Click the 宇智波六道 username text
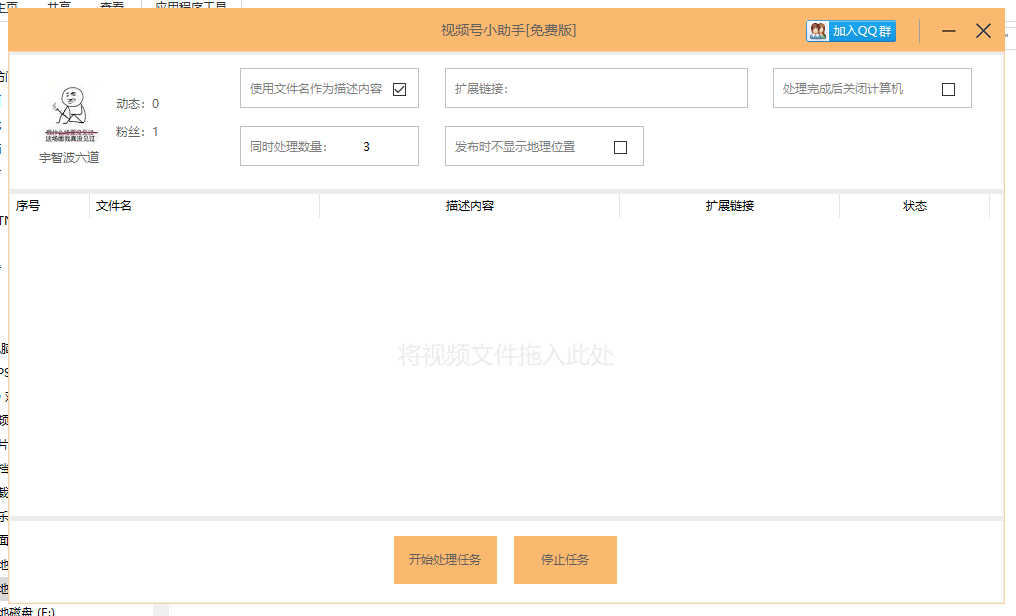This screenshot has height=616, width=1016. tap(69, 157)
